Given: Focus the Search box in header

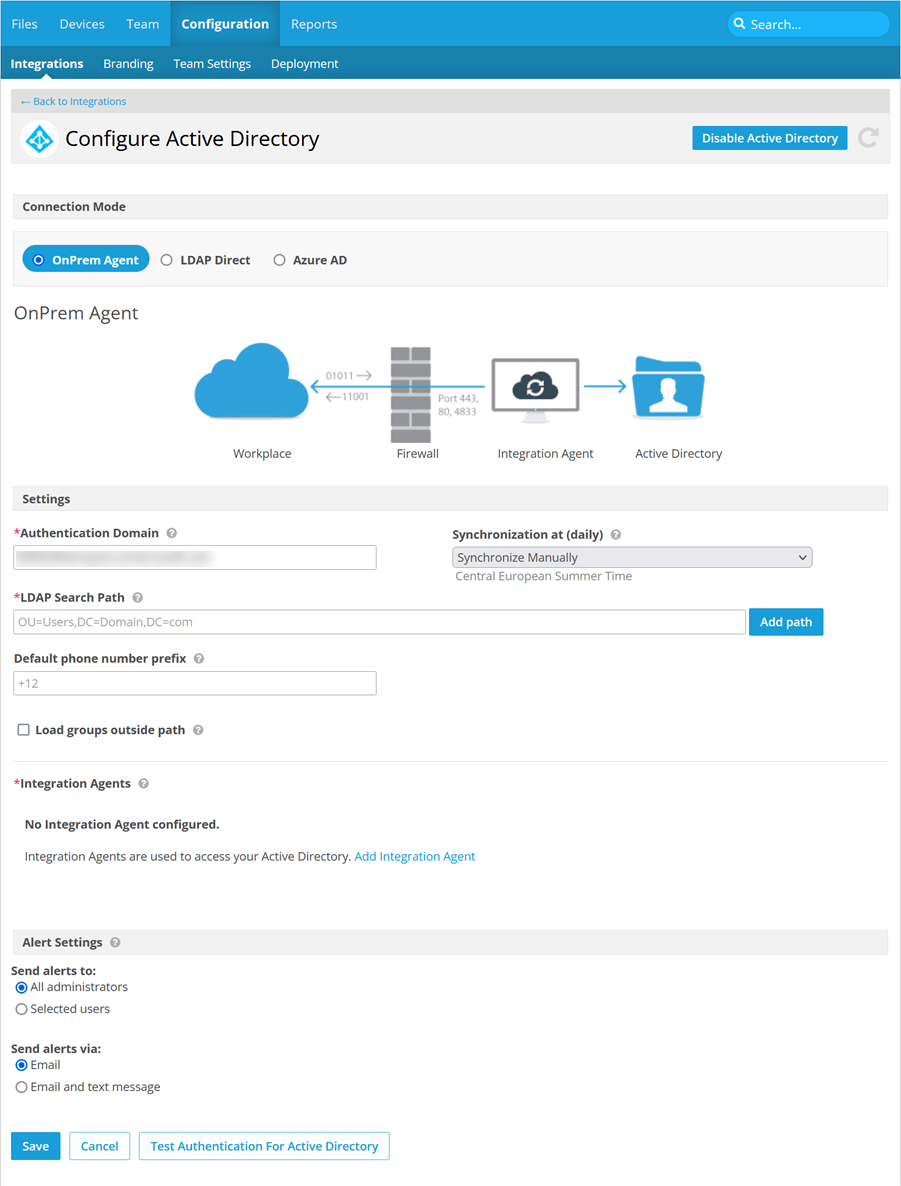Looking at the screenshot, I should click(x=808, y=23).
